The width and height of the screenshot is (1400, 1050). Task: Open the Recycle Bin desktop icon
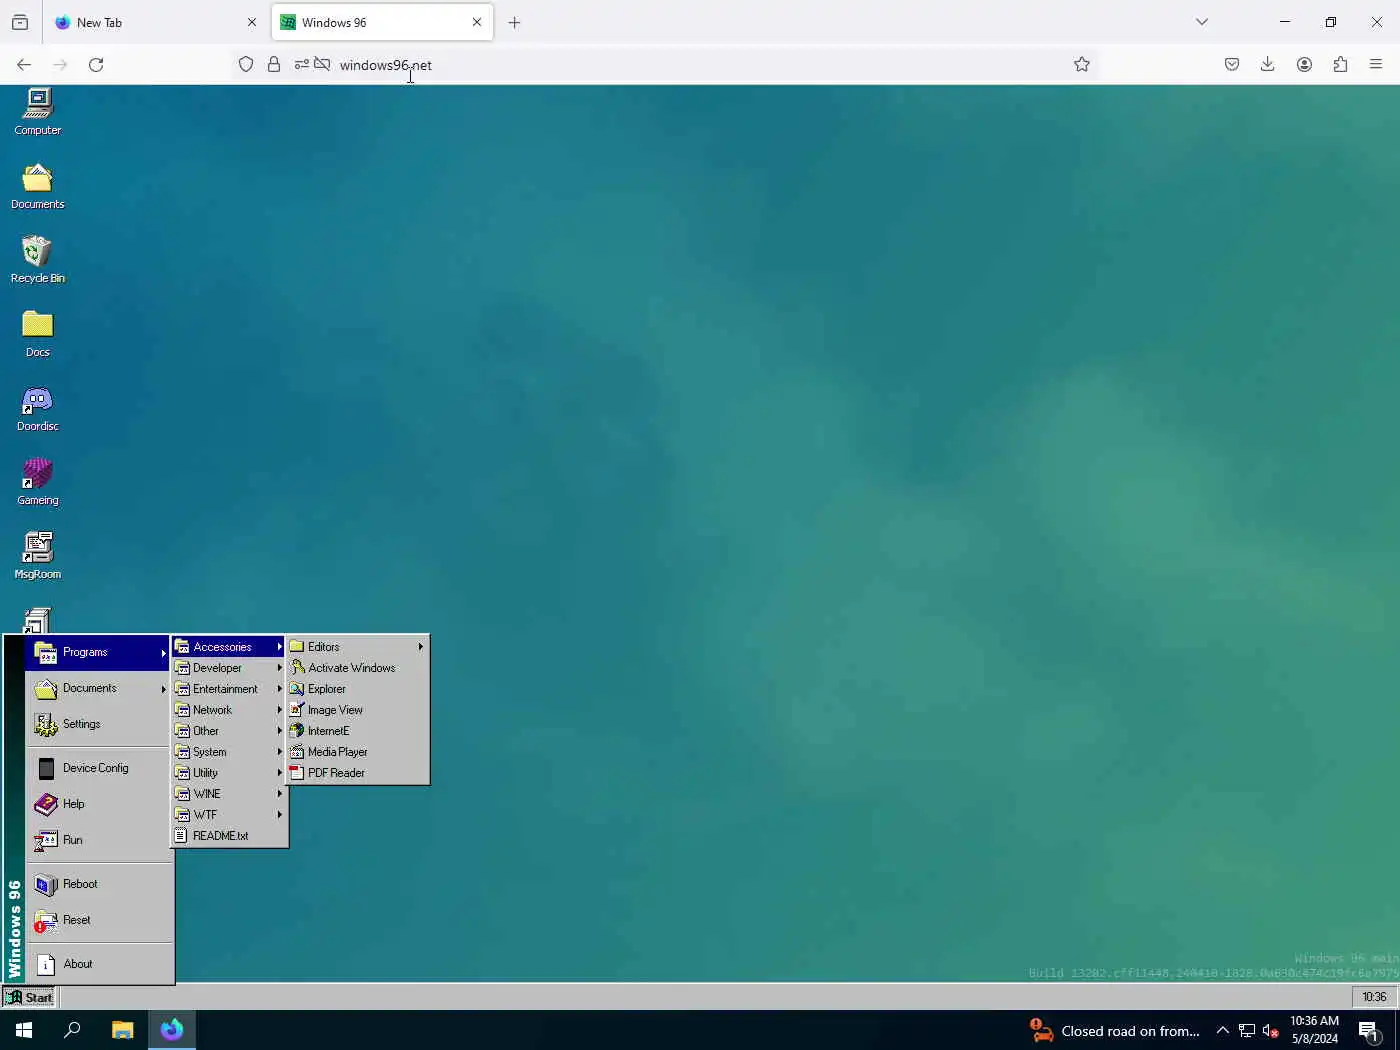[x=38, y=260]
